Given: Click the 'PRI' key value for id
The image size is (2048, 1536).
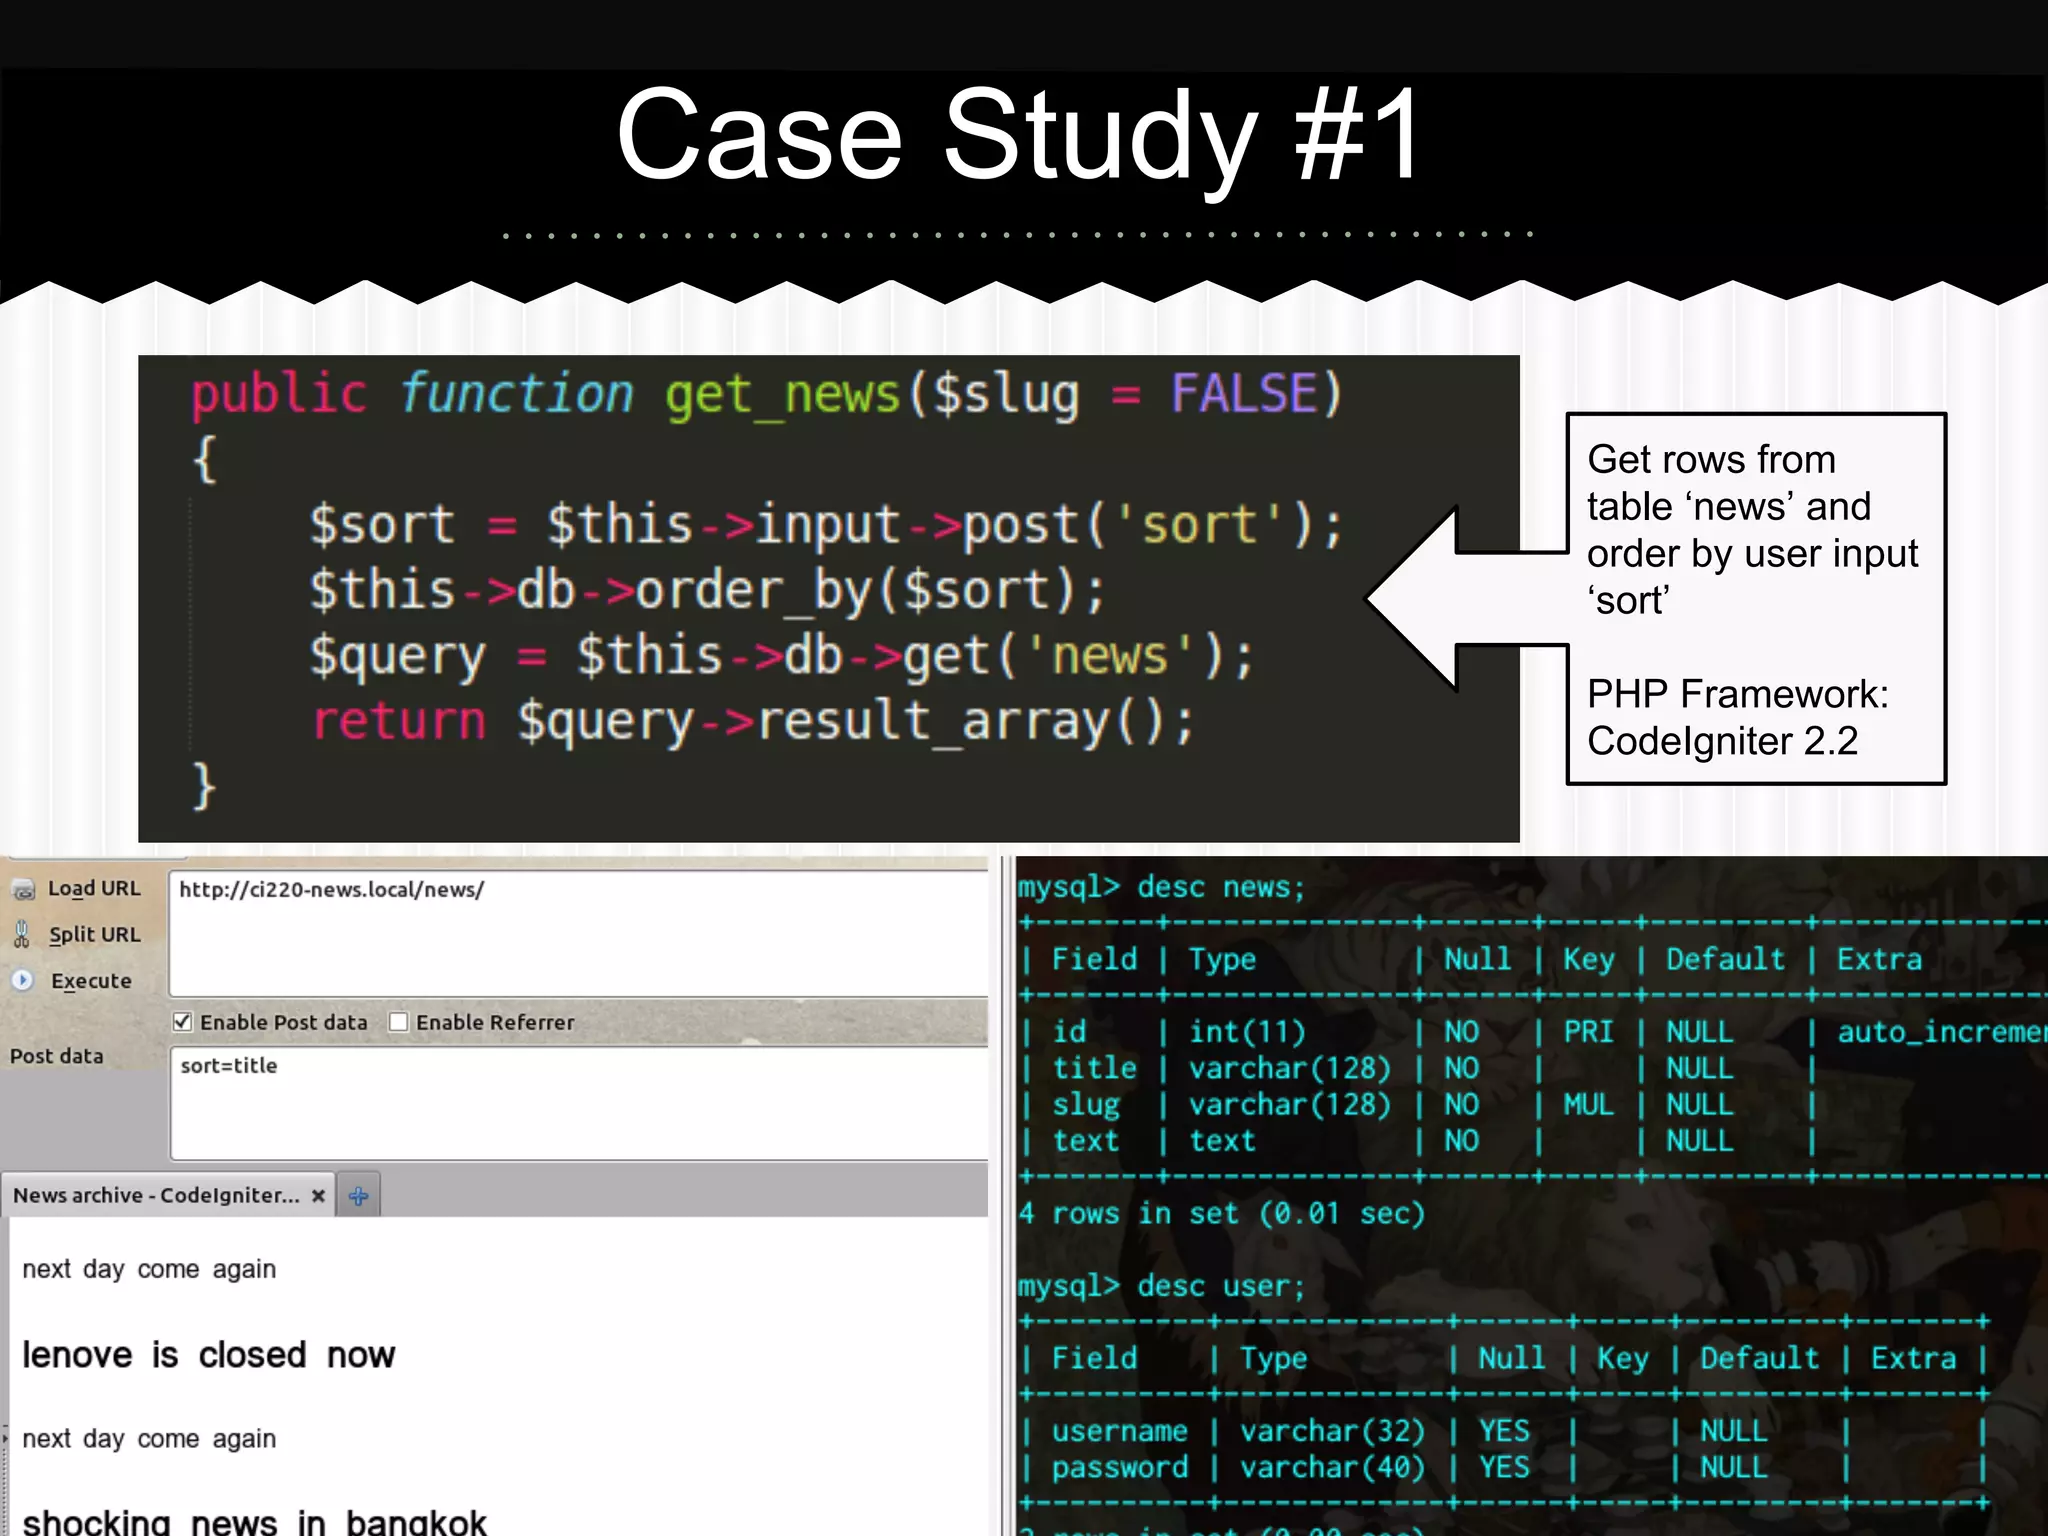Looking at the screenshot, I should coord(1588,1032).
